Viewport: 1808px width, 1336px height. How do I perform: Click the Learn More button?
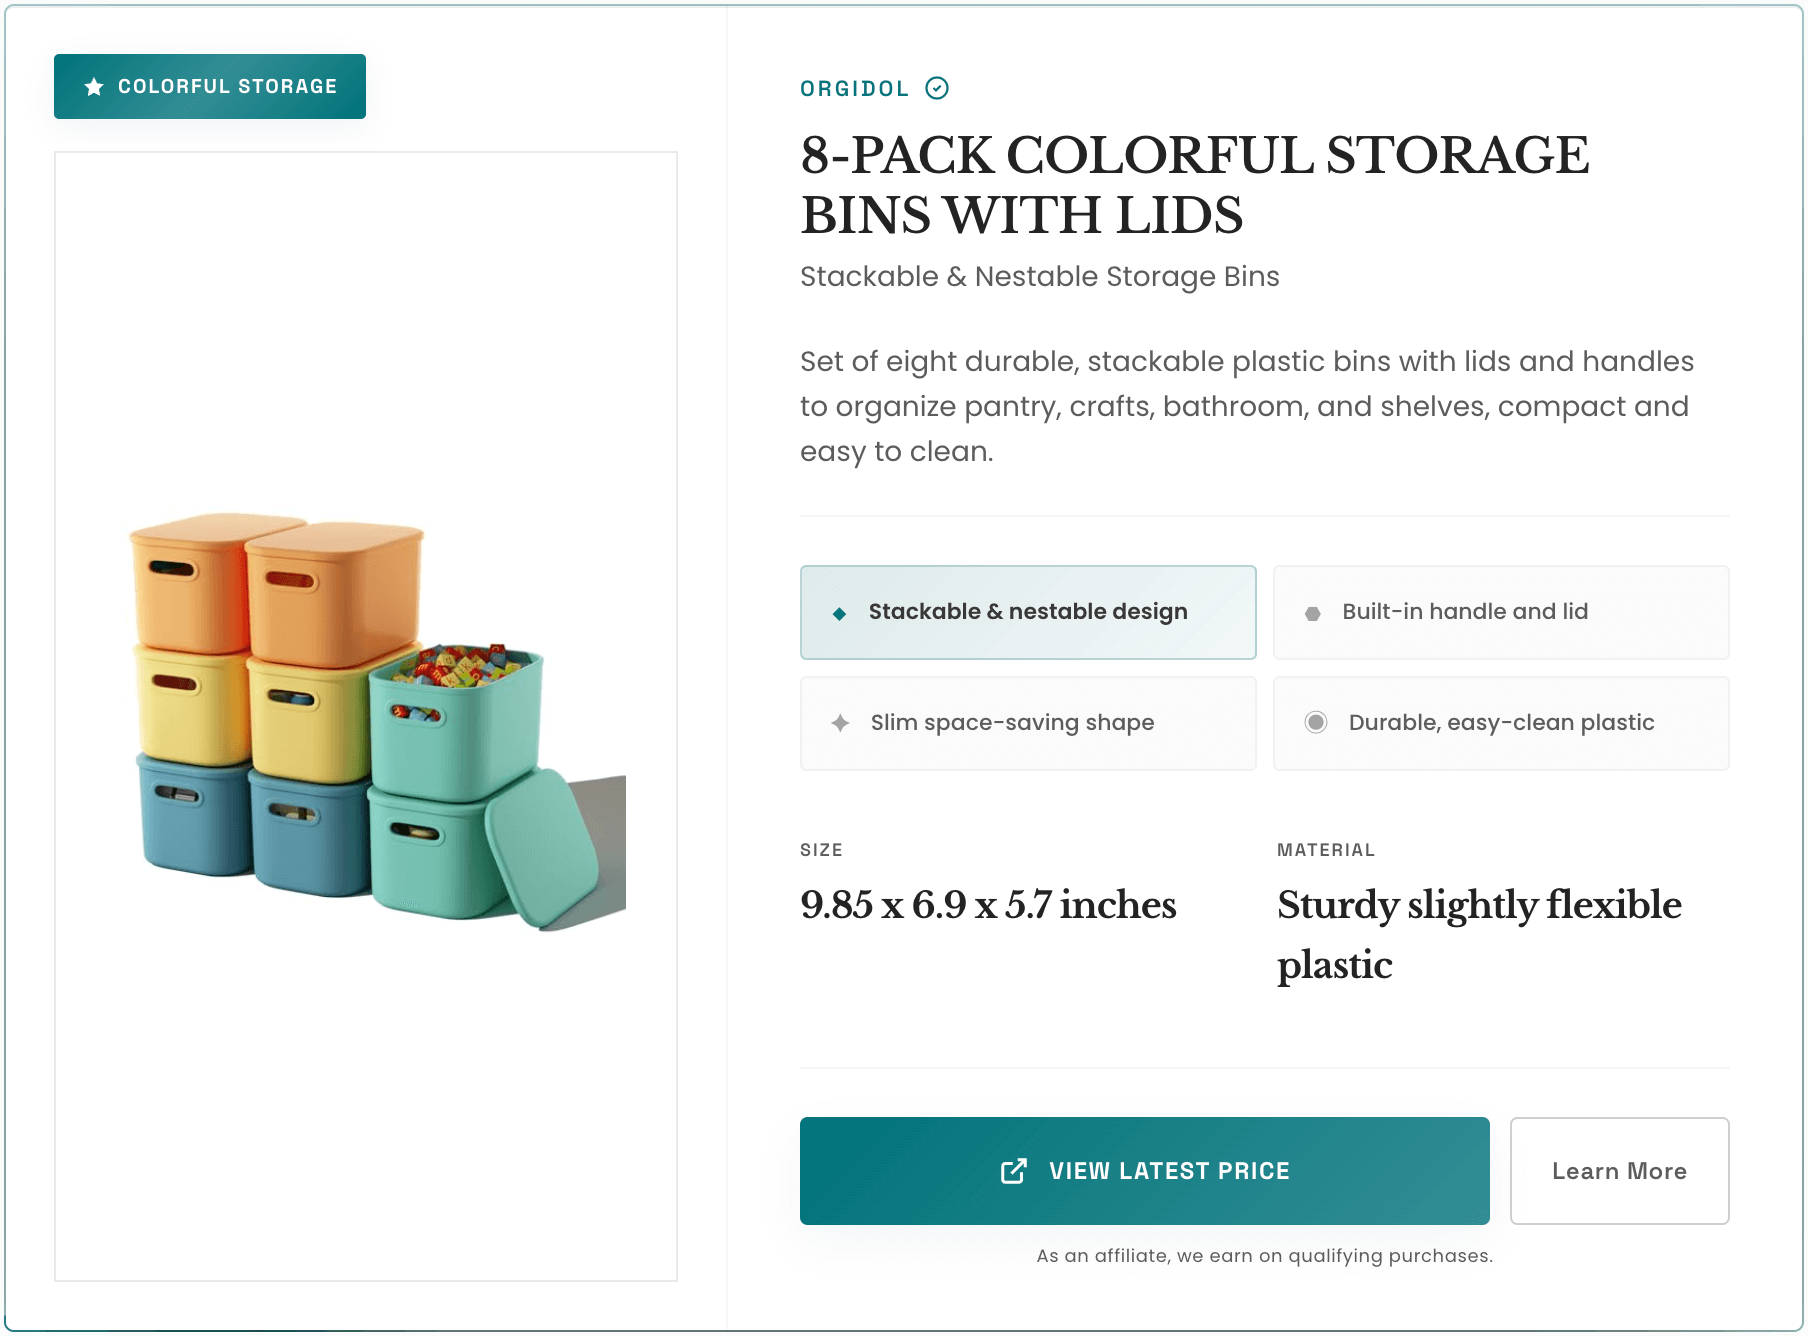[x=1619, y=1171]
